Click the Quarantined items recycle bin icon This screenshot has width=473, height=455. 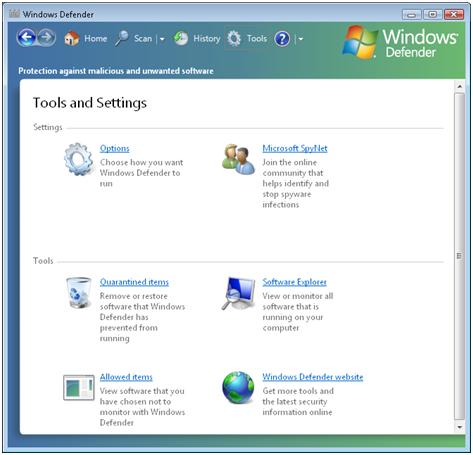pyautogui.click(x=79, y=293)
